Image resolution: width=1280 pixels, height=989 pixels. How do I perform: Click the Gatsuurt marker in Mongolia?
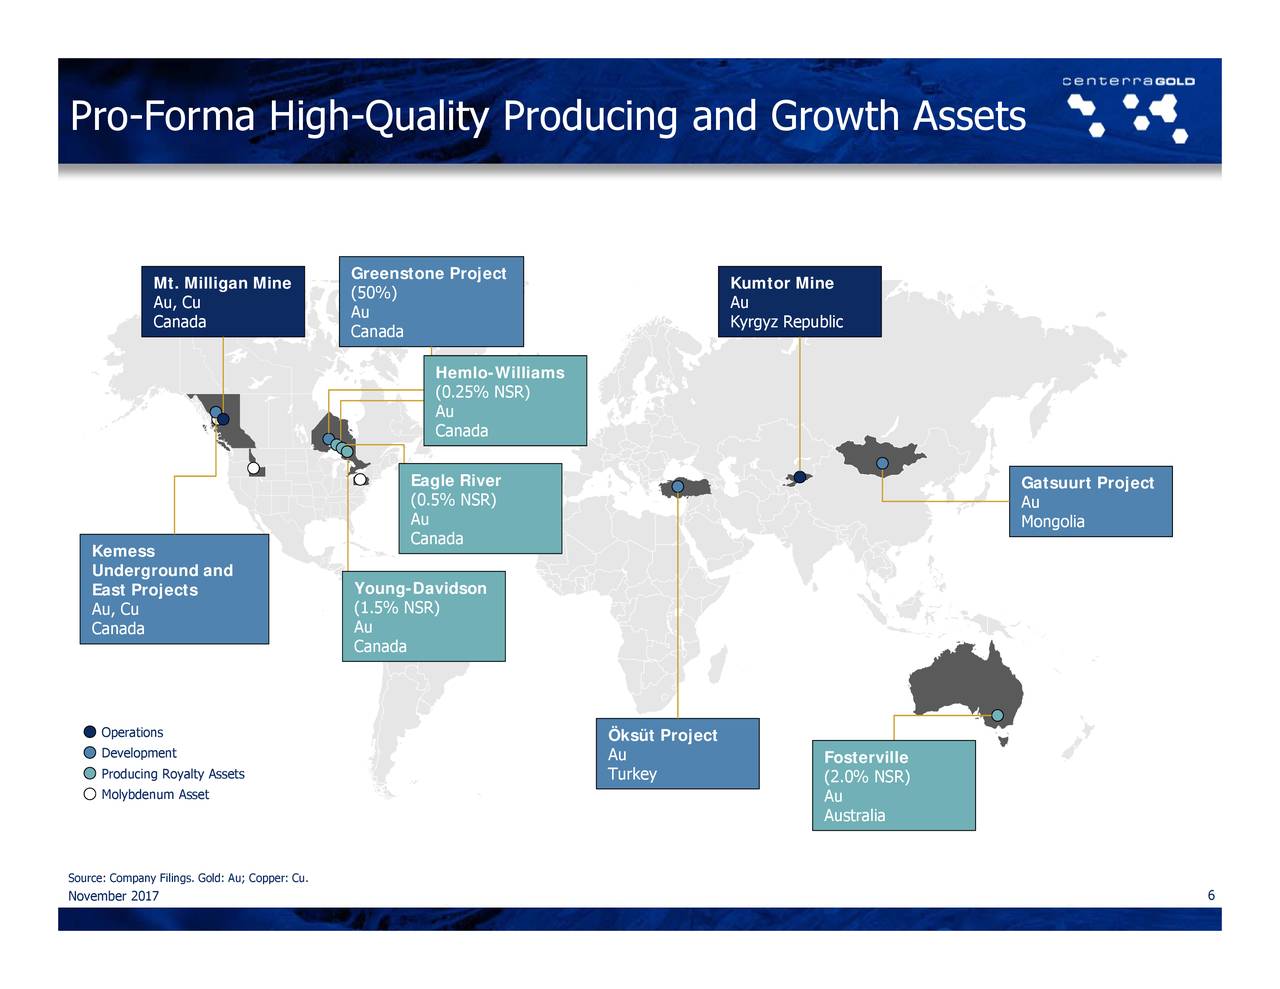(882, 463)
